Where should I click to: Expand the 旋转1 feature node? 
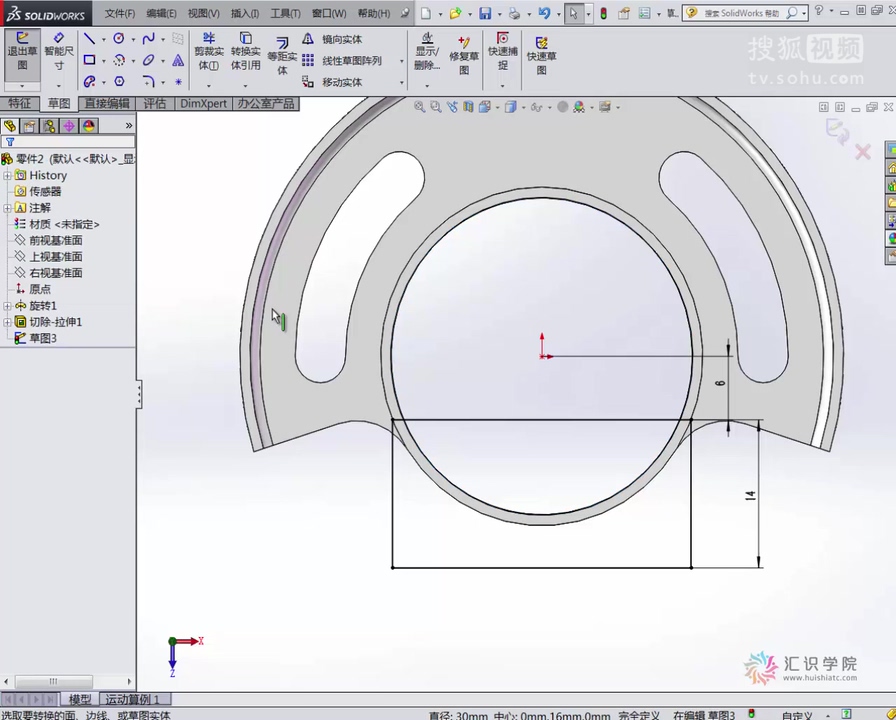8,305
